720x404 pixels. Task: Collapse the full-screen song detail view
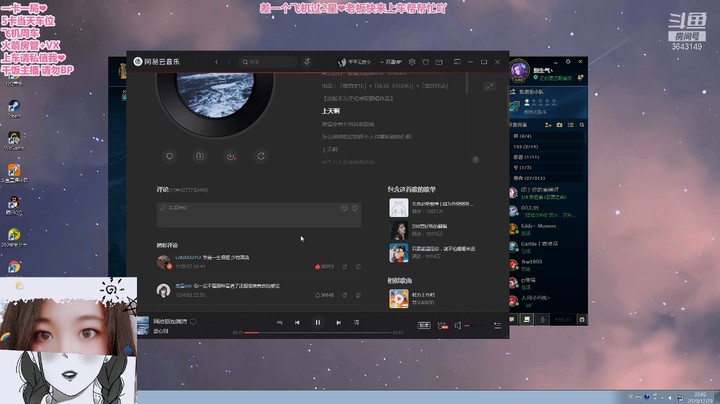coord(489,86)
